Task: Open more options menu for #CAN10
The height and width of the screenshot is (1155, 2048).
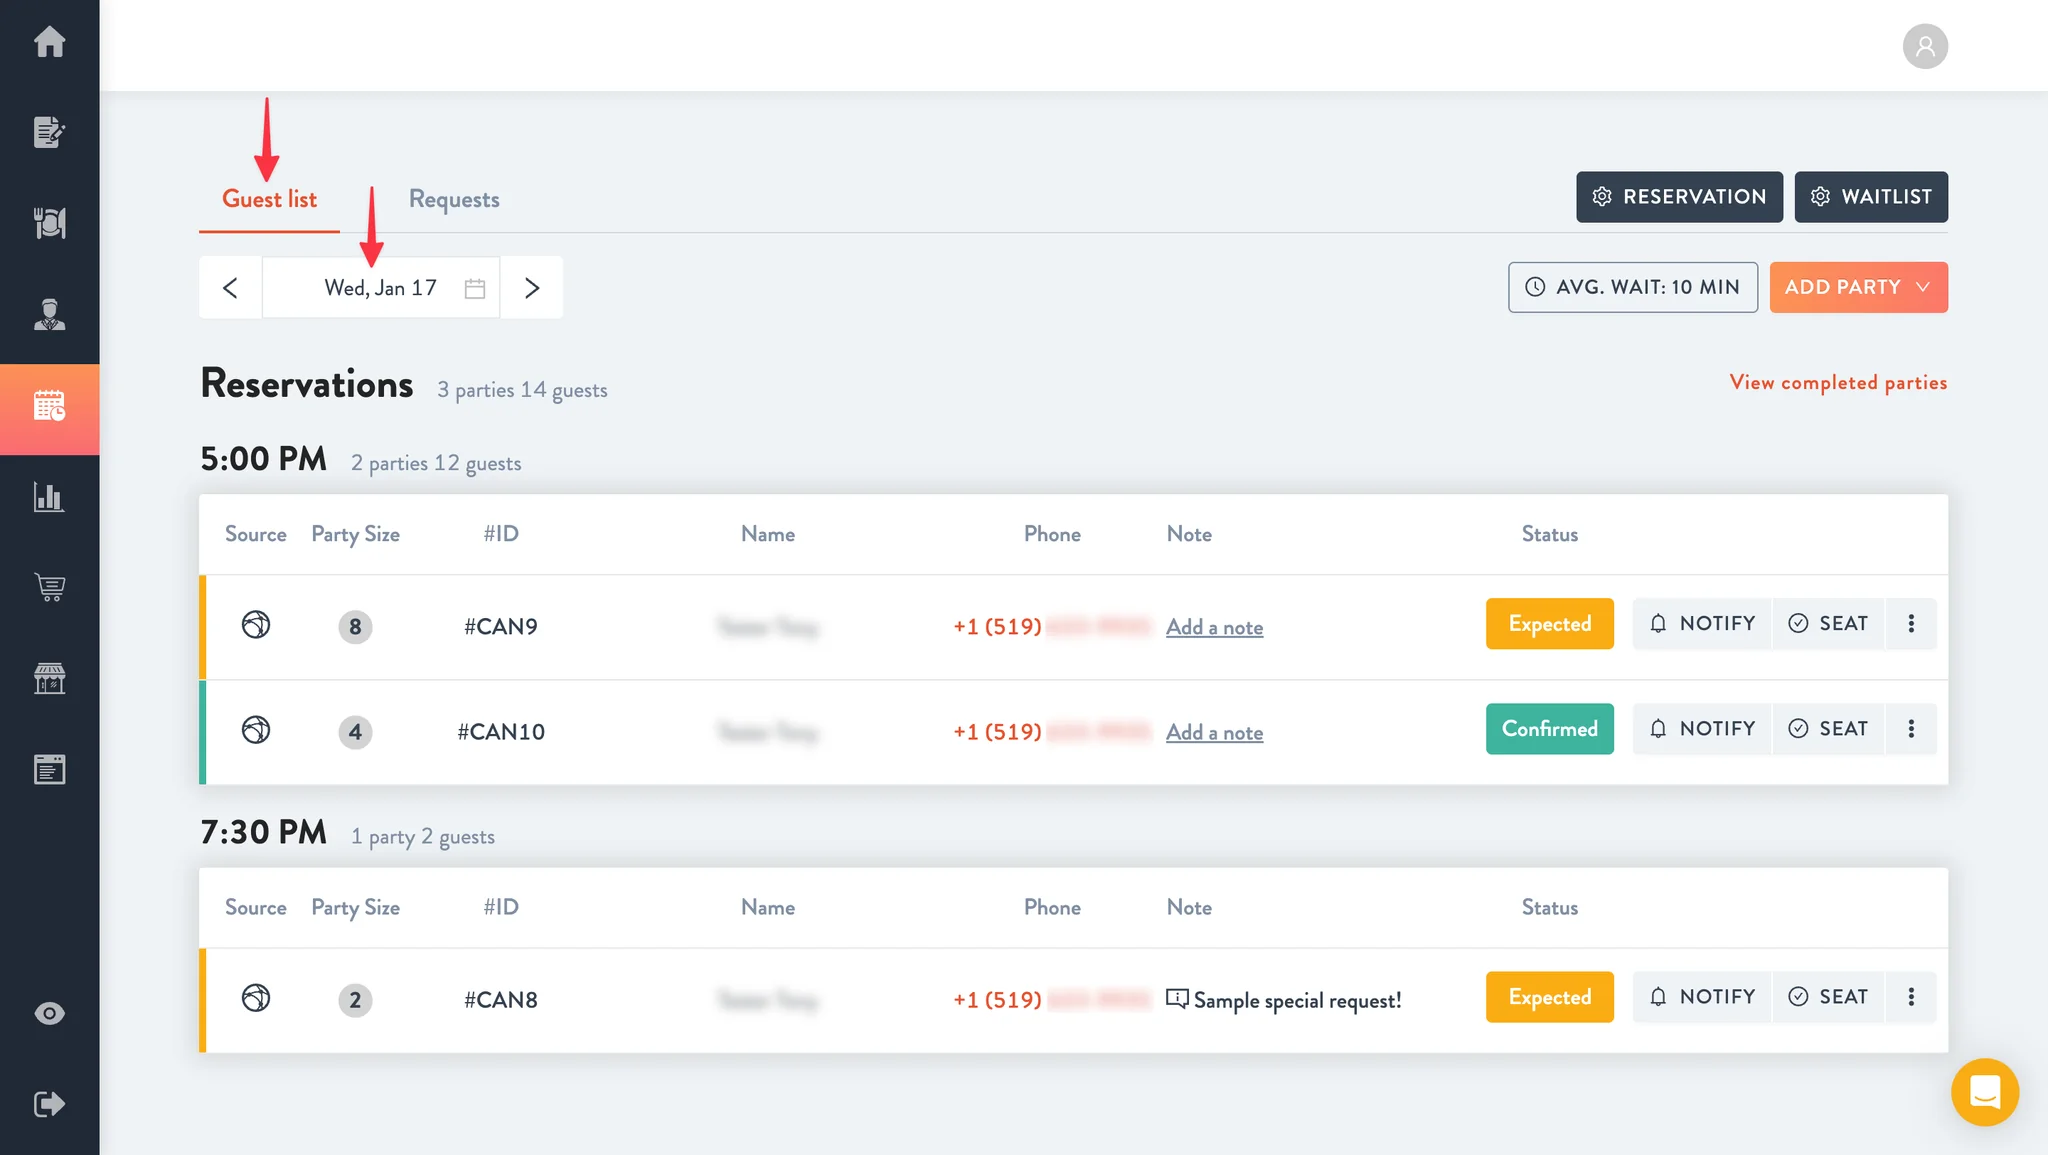Action: pyautogui.click(x=1911, y=729)
